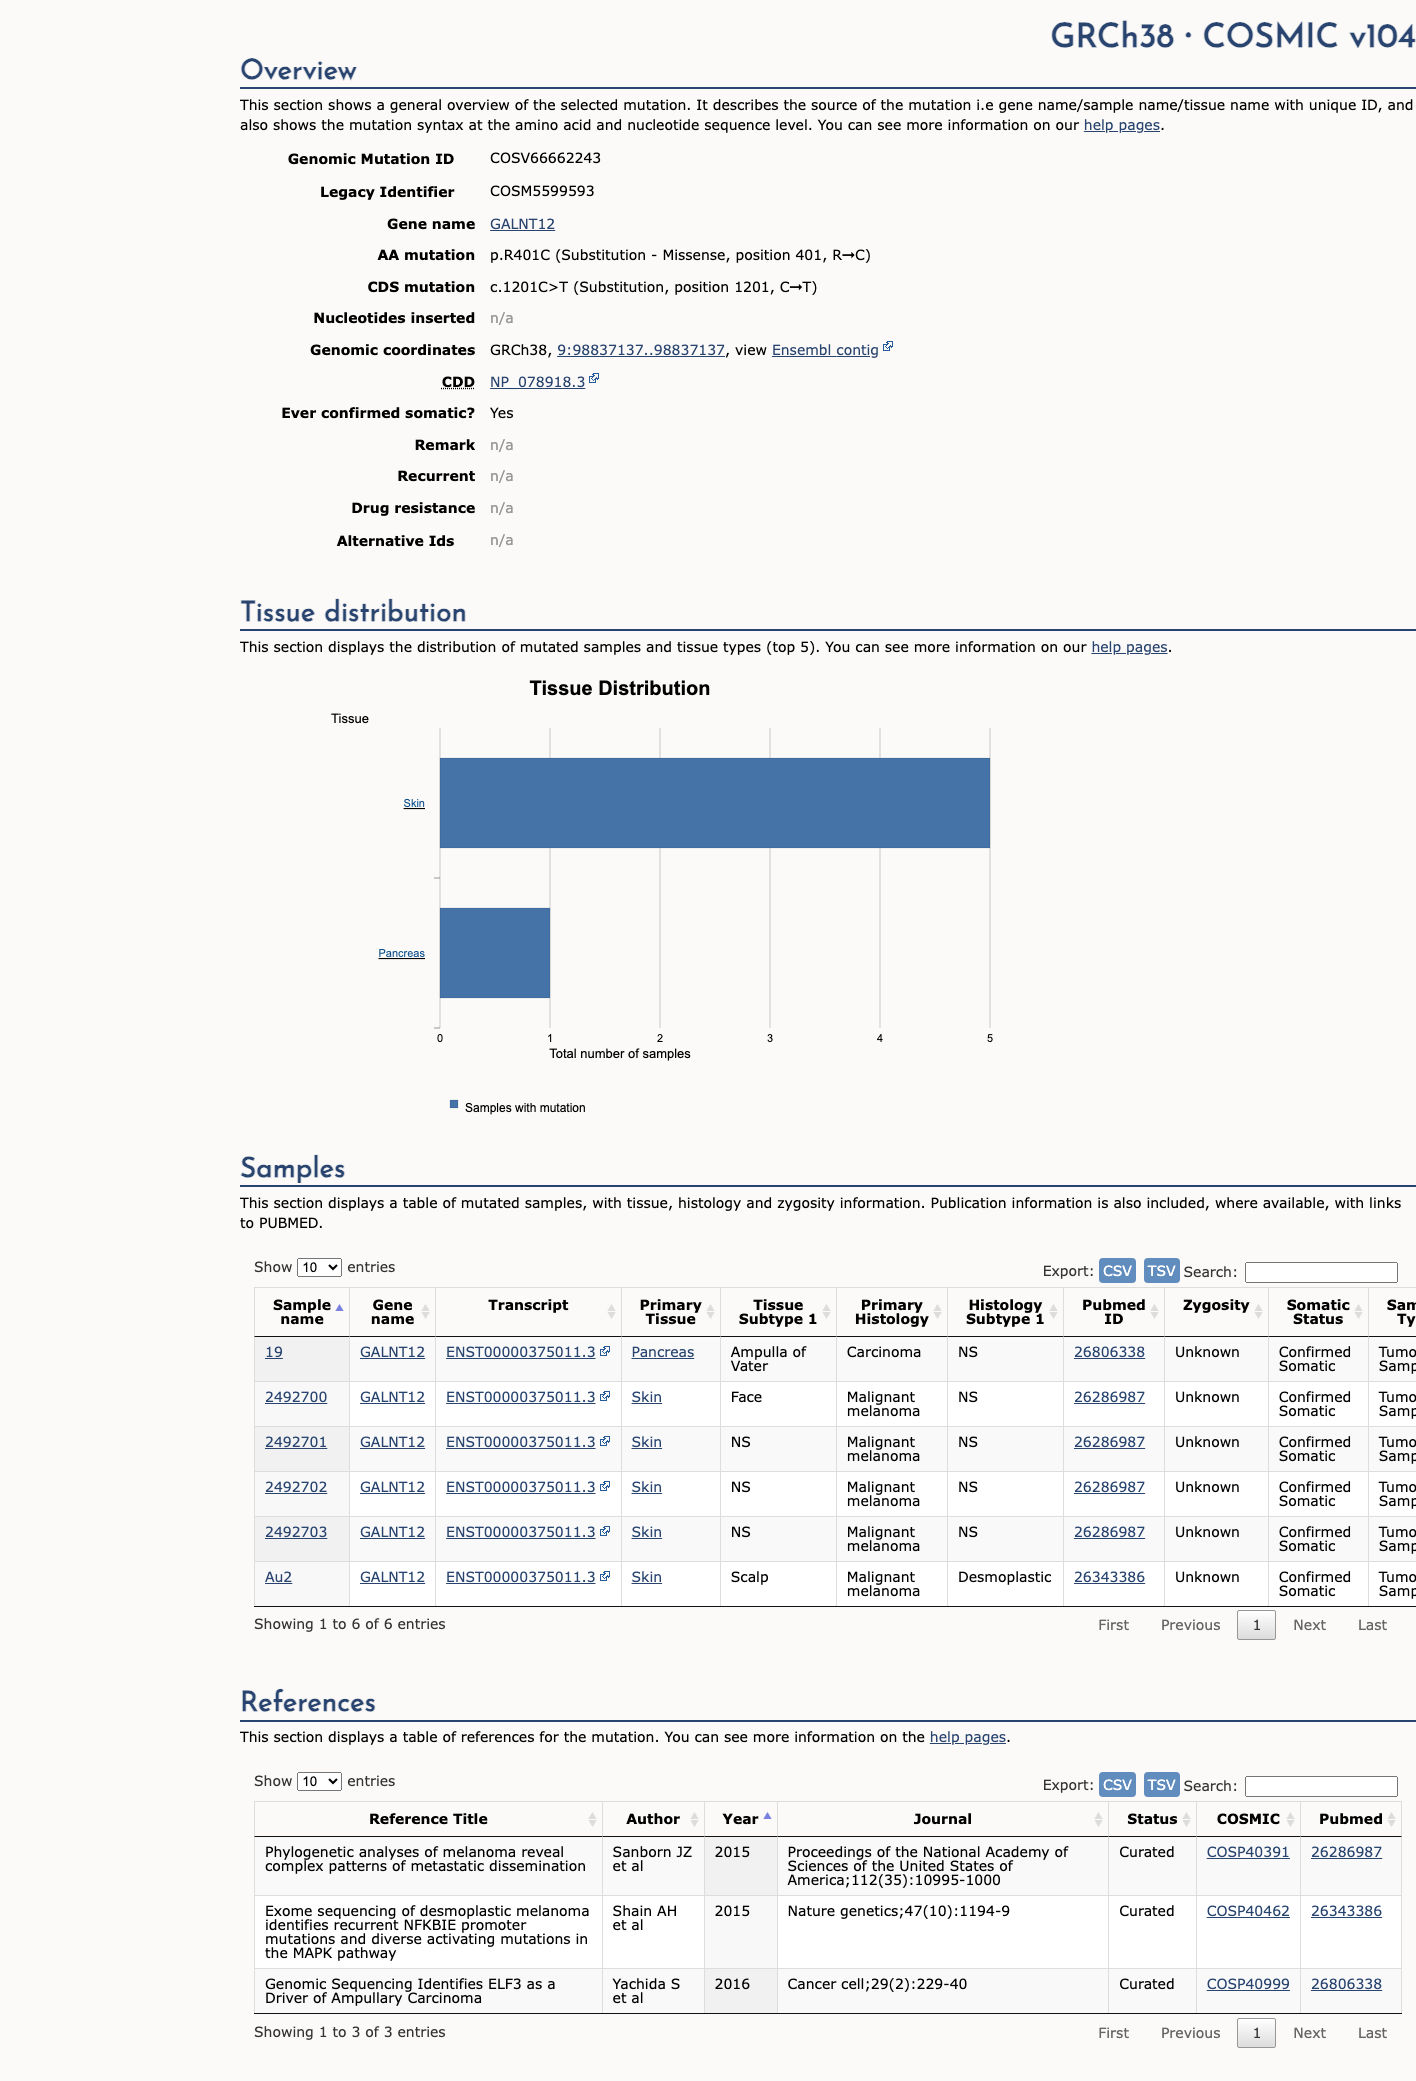Select the Genomic Mutation ID value COSV66662243

(x=545, y=158)
